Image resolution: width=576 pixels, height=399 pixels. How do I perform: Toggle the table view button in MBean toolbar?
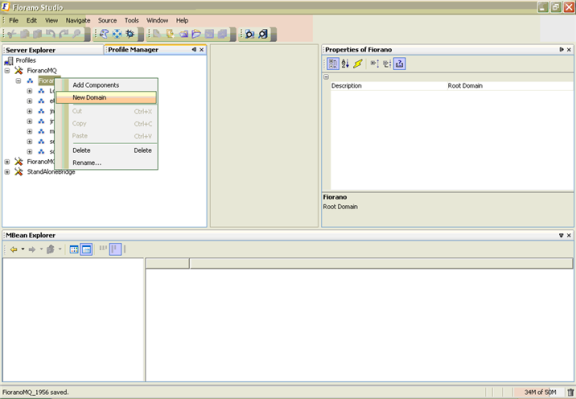click(74, 249)
